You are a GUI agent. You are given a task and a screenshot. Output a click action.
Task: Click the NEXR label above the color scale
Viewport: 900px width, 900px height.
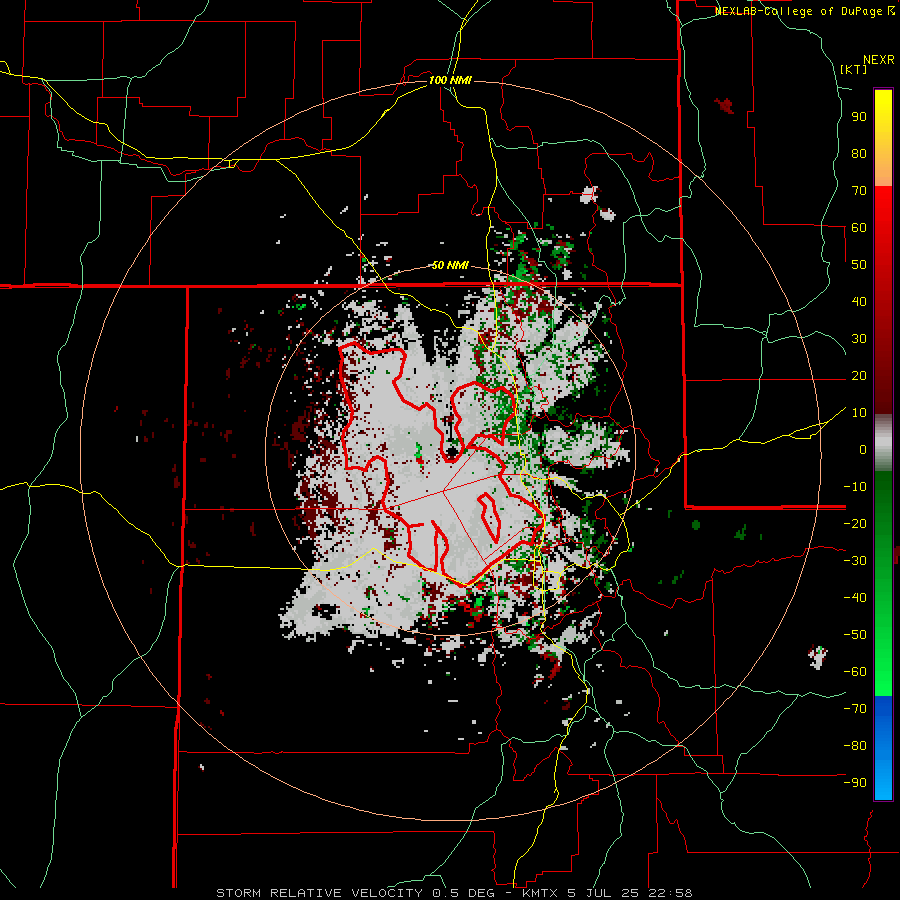click(x=879, y=60)
